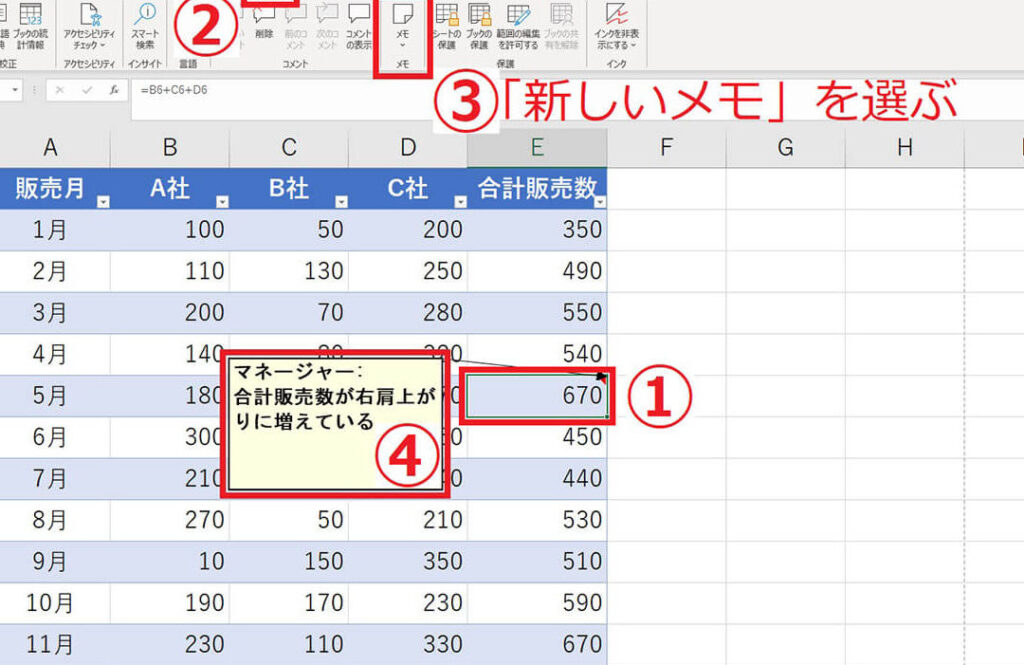1024x665 pixels.
Task: Click the スマート検索 (Smart Lookup) icon
Action: pos(145,26)
